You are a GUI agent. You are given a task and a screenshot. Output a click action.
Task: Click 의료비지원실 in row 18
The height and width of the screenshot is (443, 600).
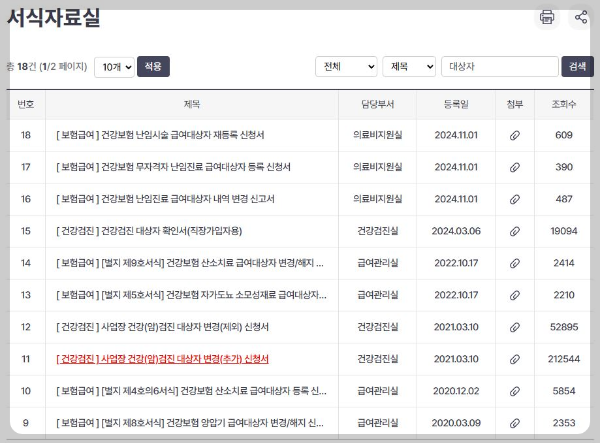pos(377,135)
